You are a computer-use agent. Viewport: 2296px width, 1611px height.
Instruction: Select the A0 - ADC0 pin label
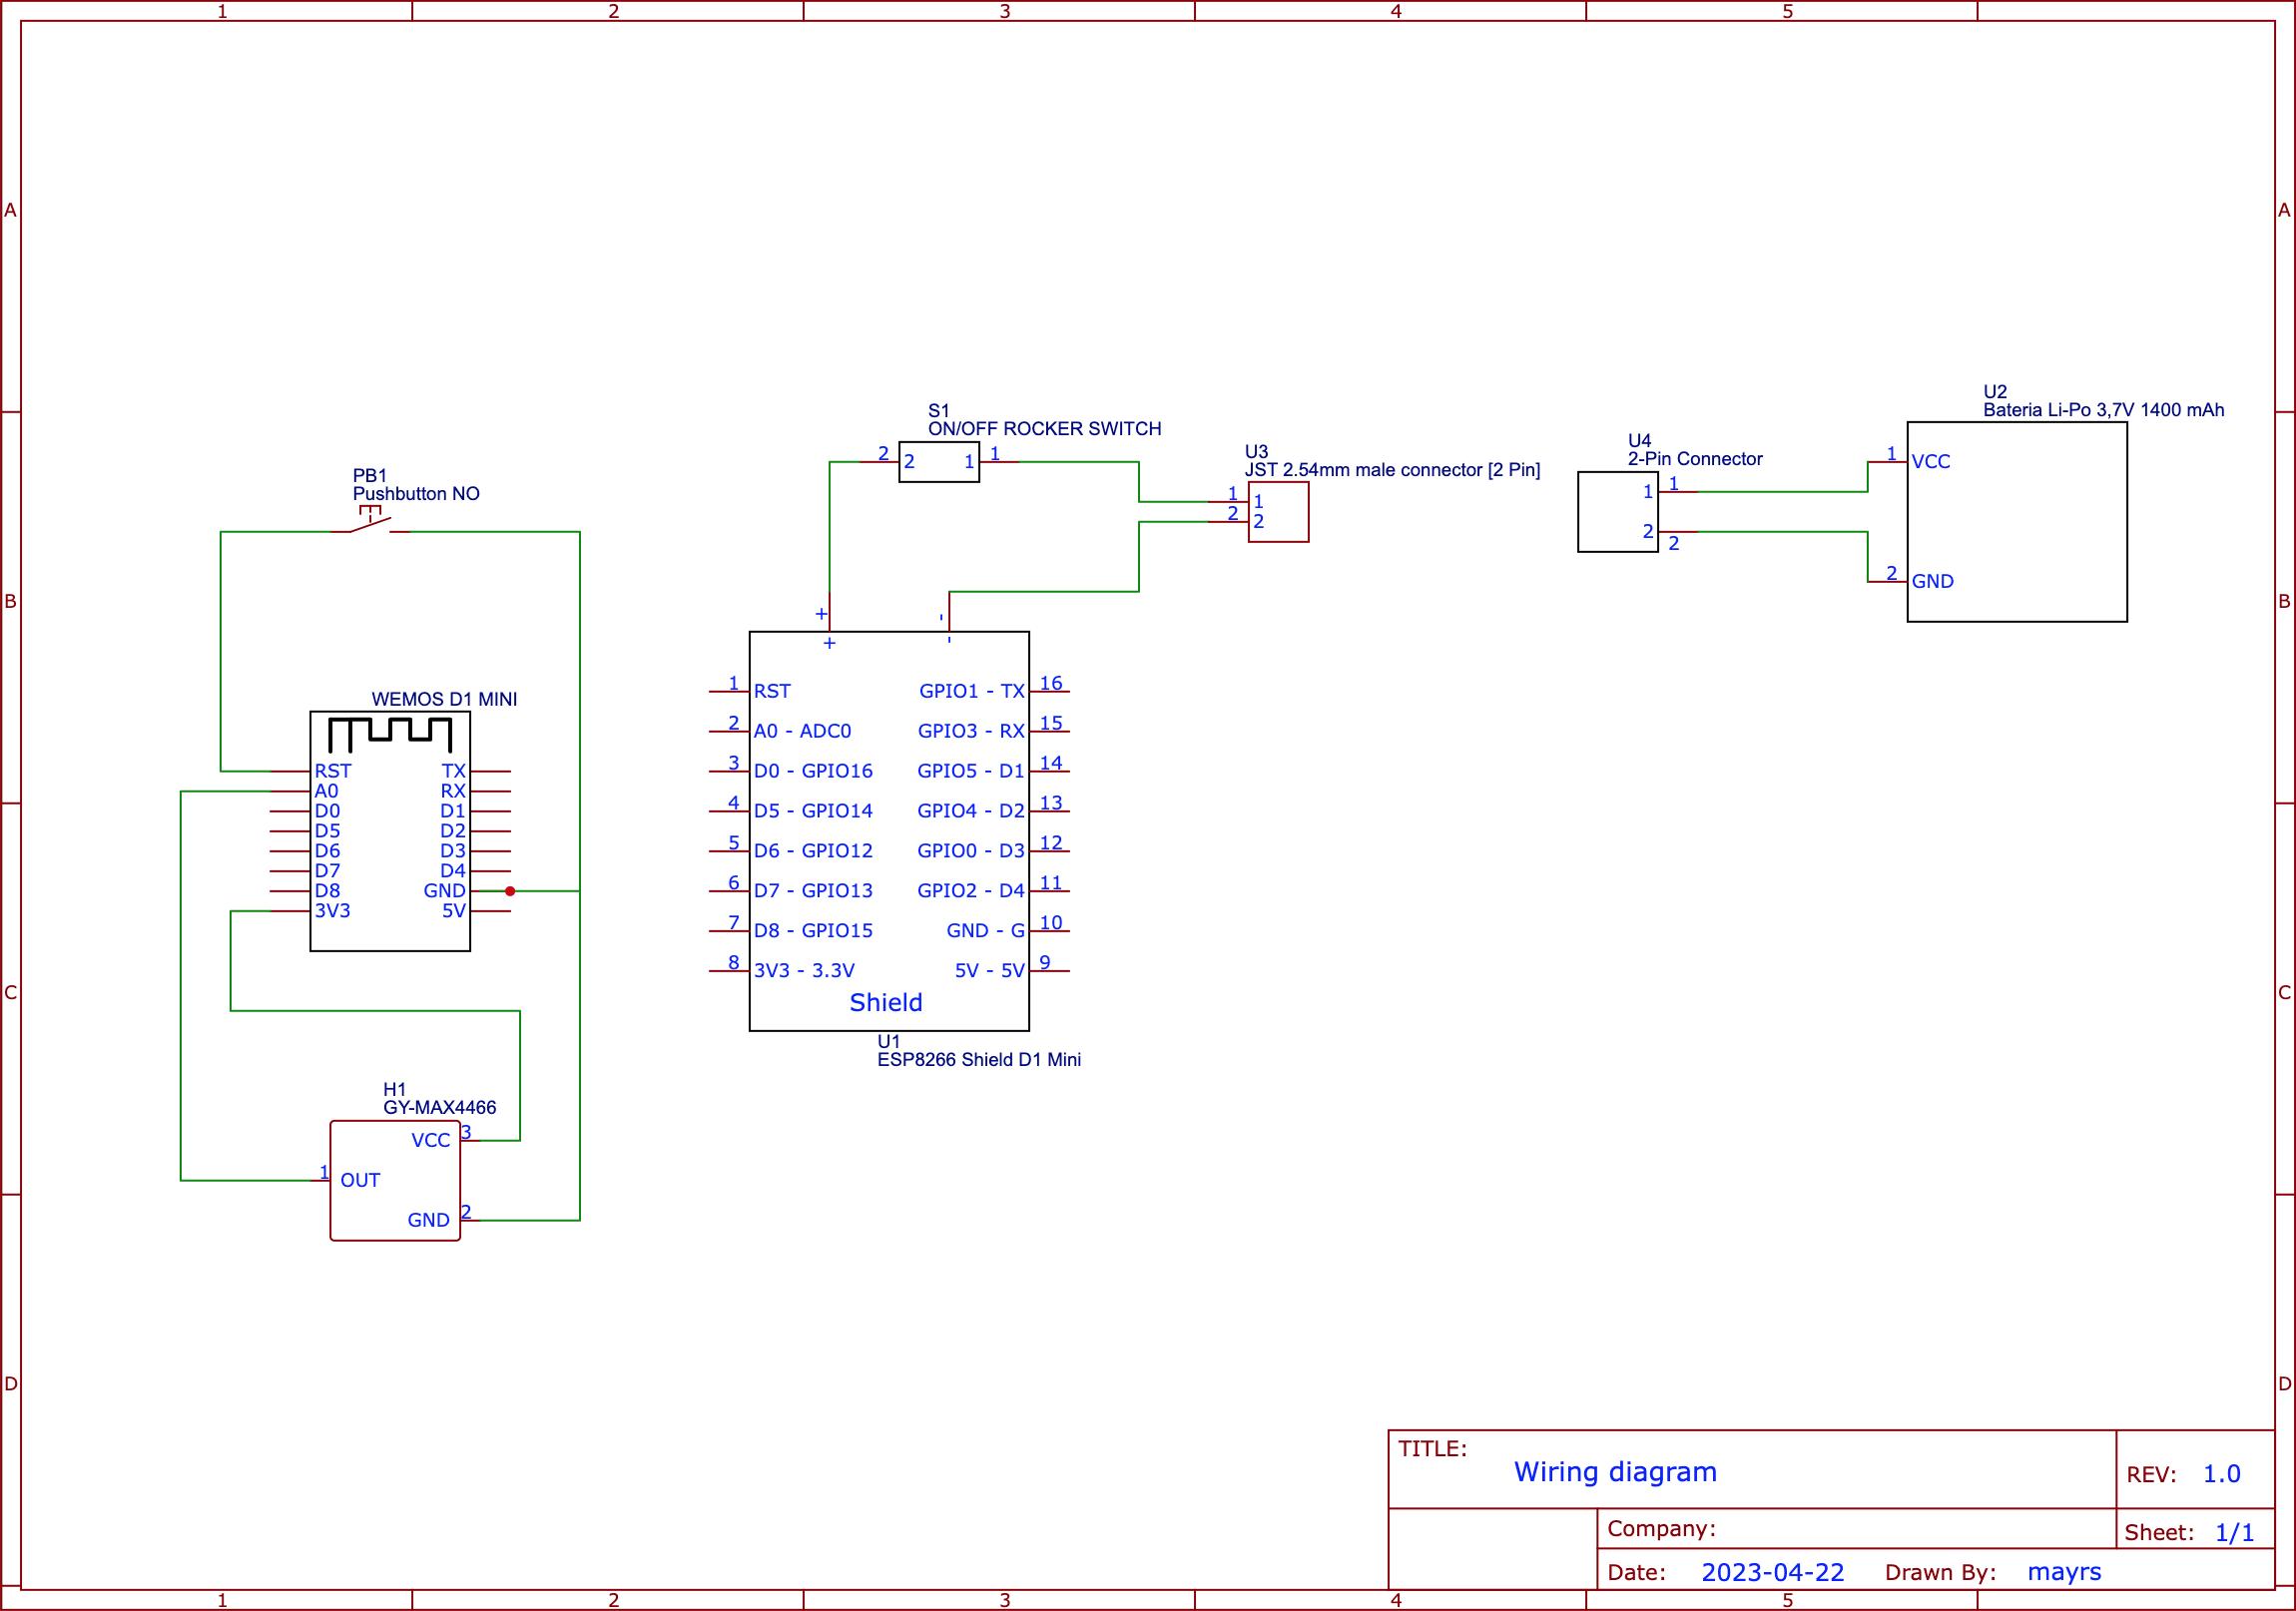[802, 731]
